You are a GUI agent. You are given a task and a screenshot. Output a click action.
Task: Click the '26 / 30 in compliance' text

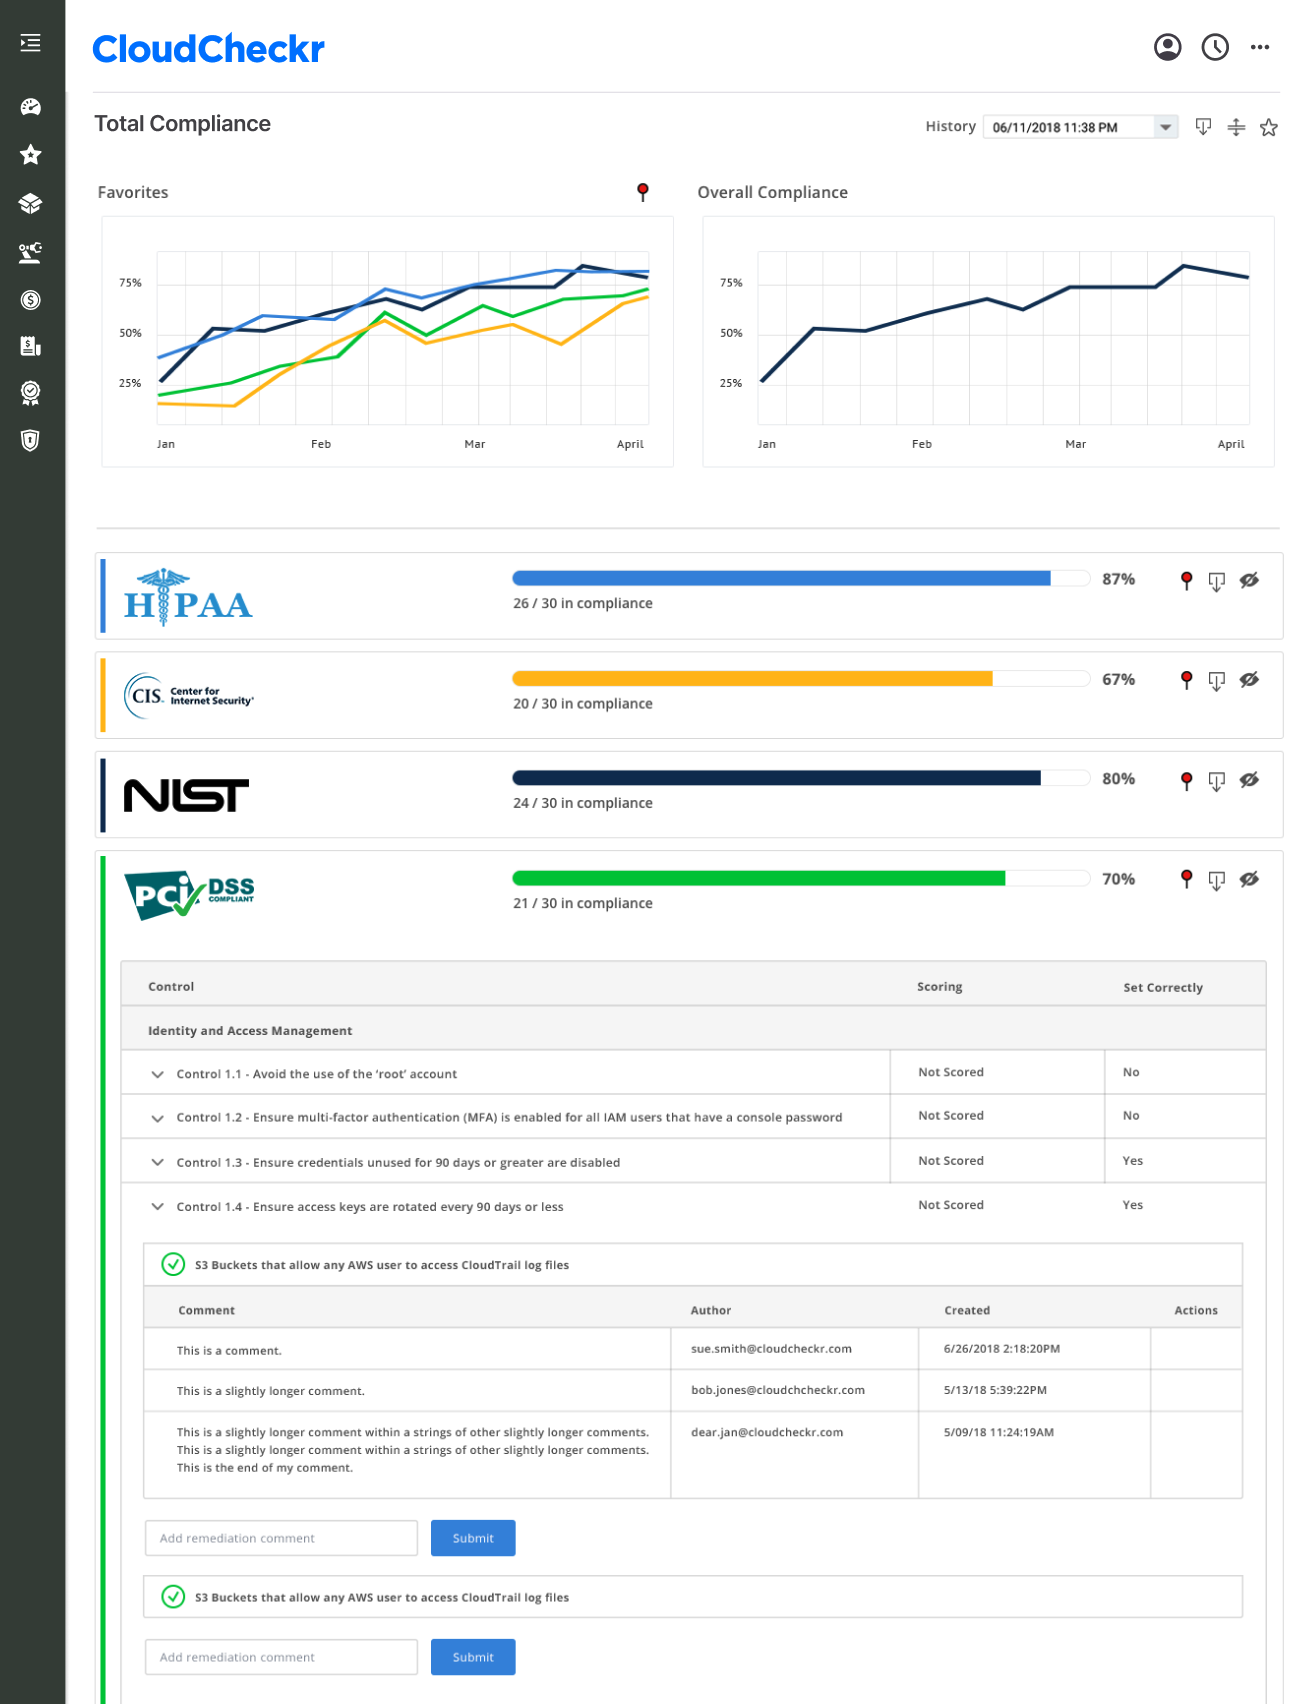pos(583,603)
